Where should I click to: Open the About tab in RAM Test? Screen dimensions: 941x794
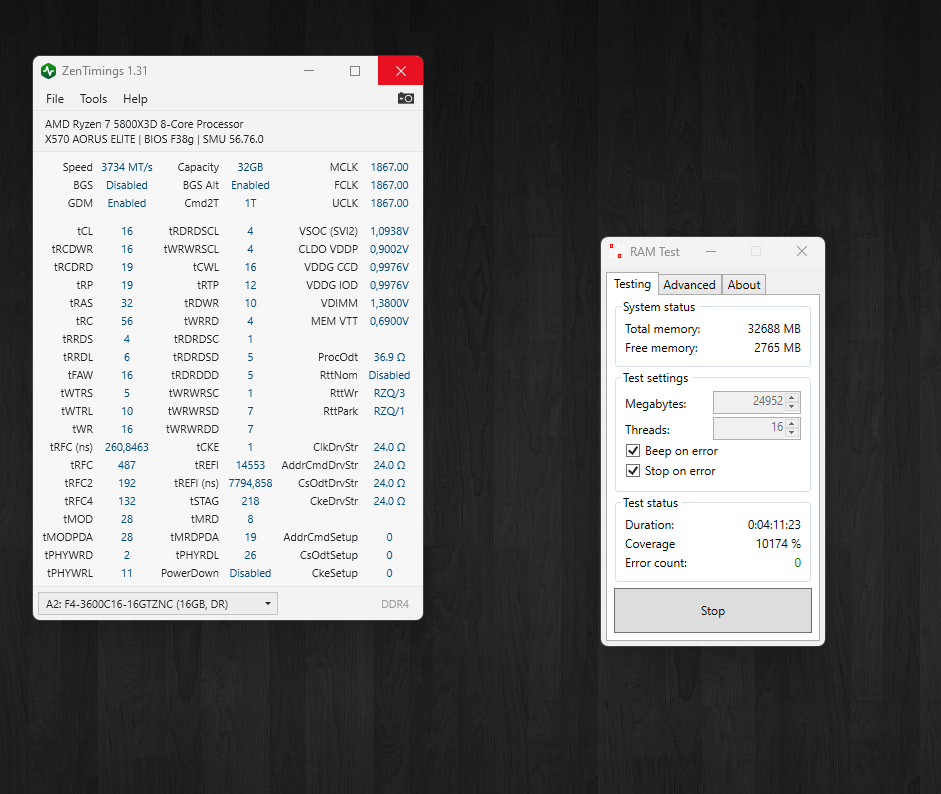point(744,285)
